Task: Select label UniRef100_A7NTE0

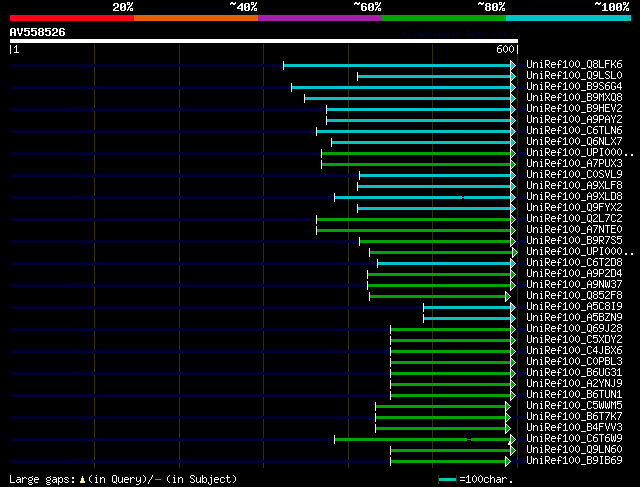Action: pos(574,229)
